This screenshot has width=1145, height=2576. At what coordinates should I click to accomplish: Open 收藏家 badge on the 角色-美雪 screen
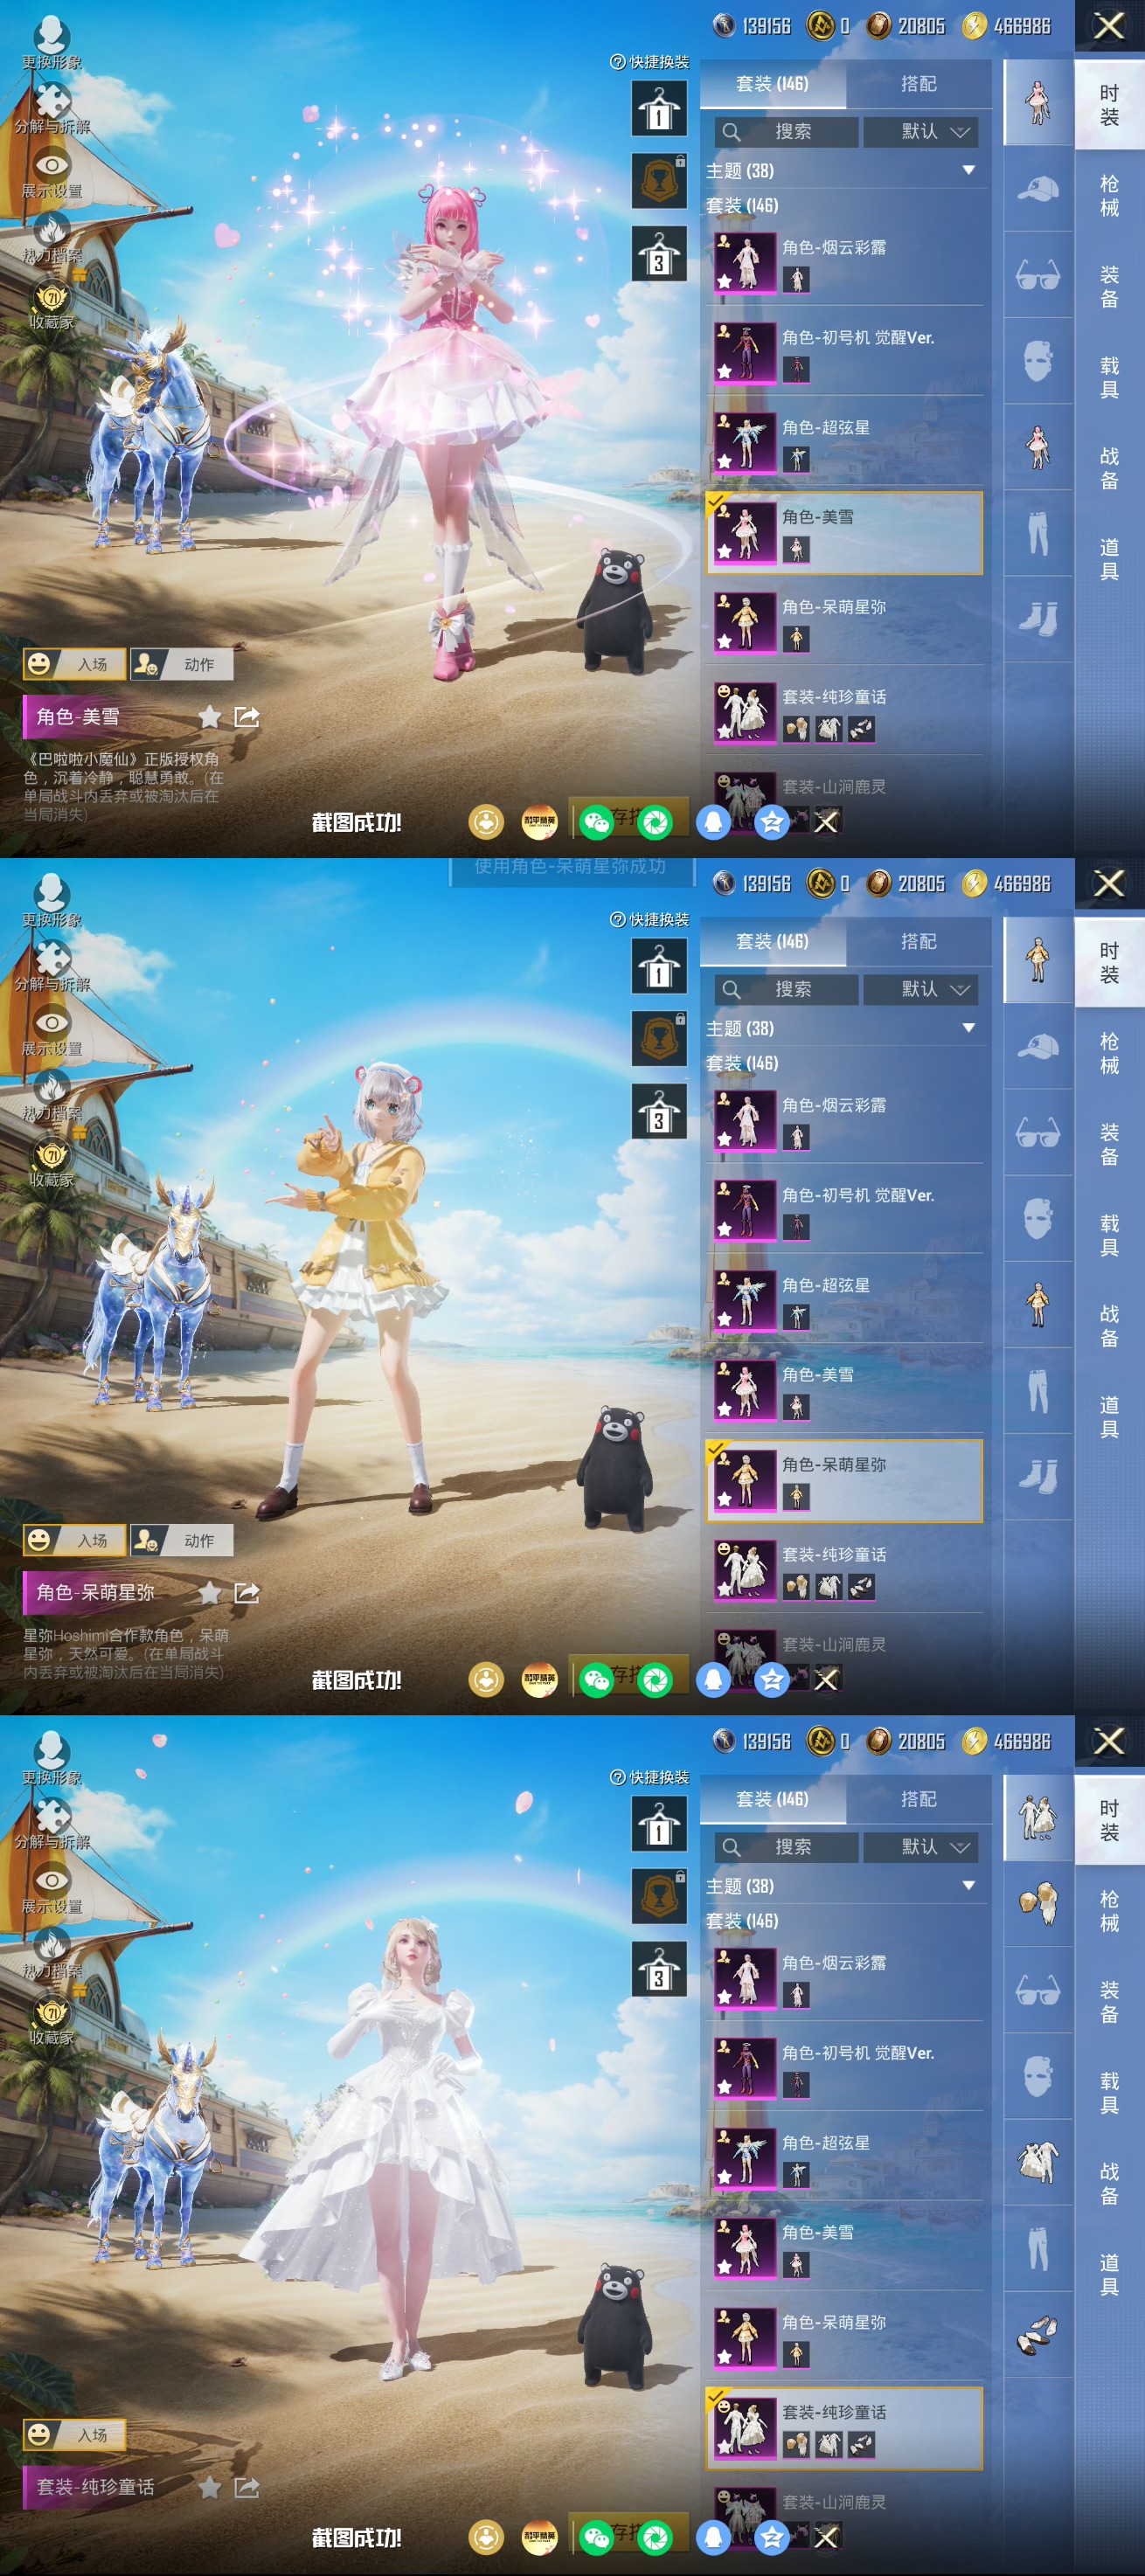coord(51,305)
